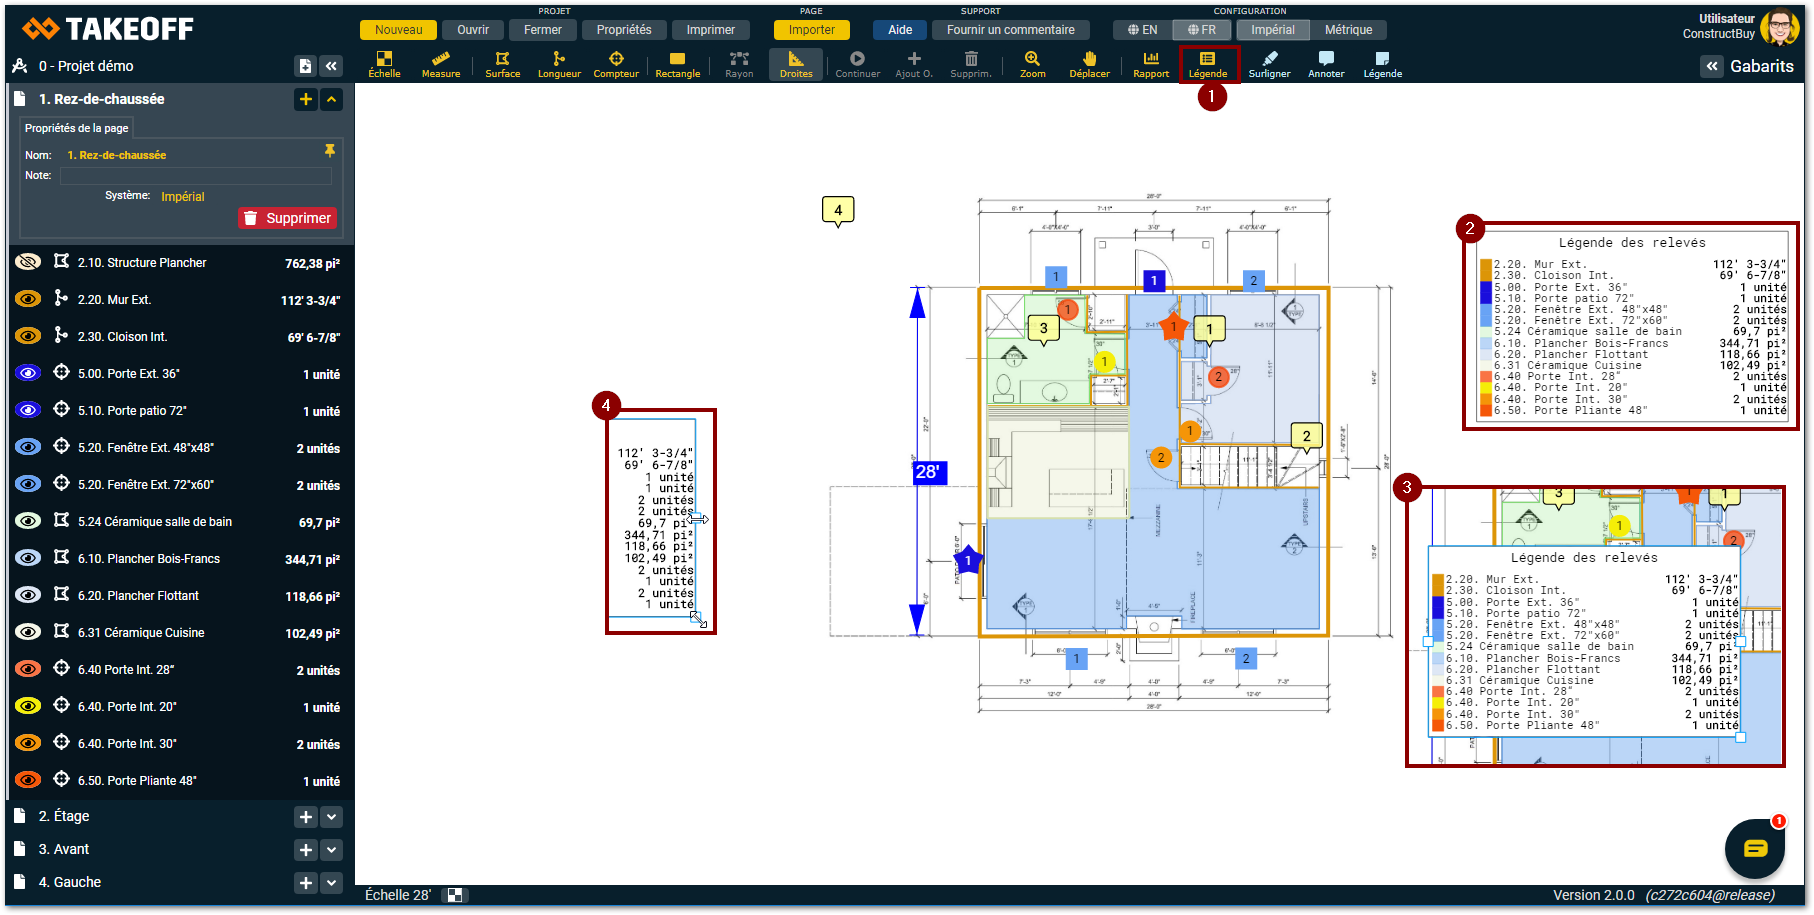The height and width of the screenshot is (915, 1814).
Task: Collapse the 1. Rez-de-chaussée page
Action: tap(332, 99)
